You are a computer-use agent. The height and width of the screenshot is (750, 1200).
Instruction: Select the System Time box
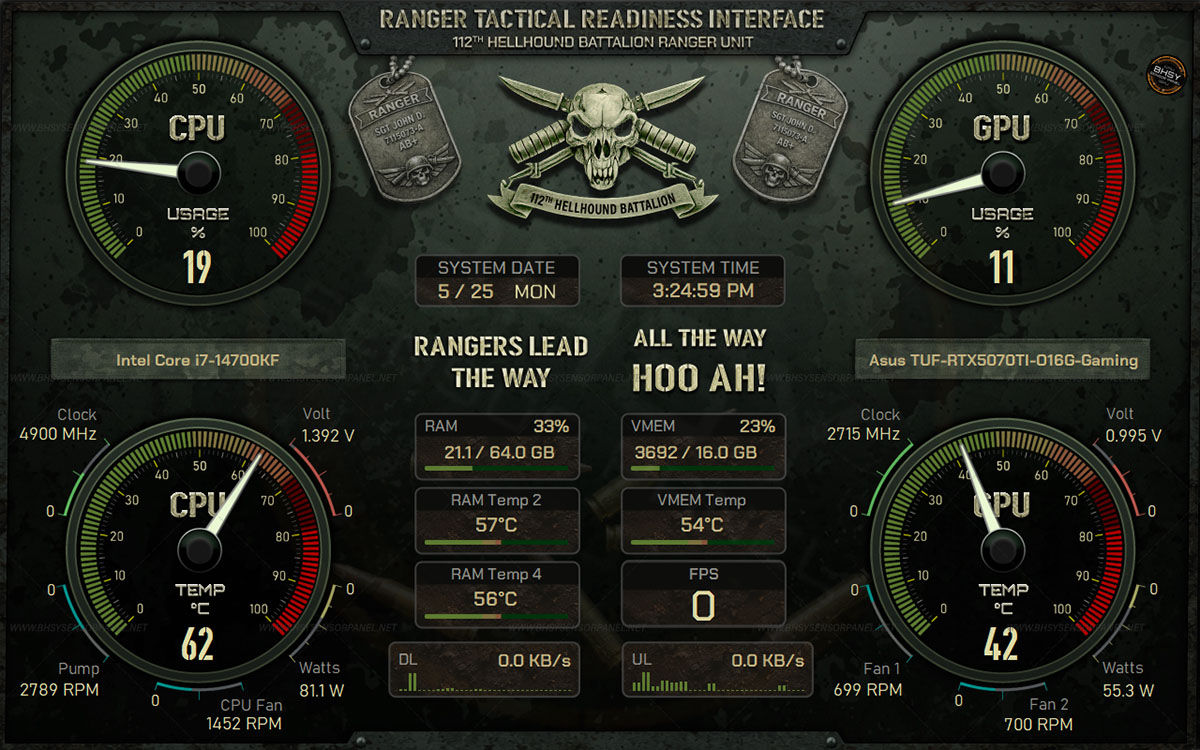(x=703, y=281)
